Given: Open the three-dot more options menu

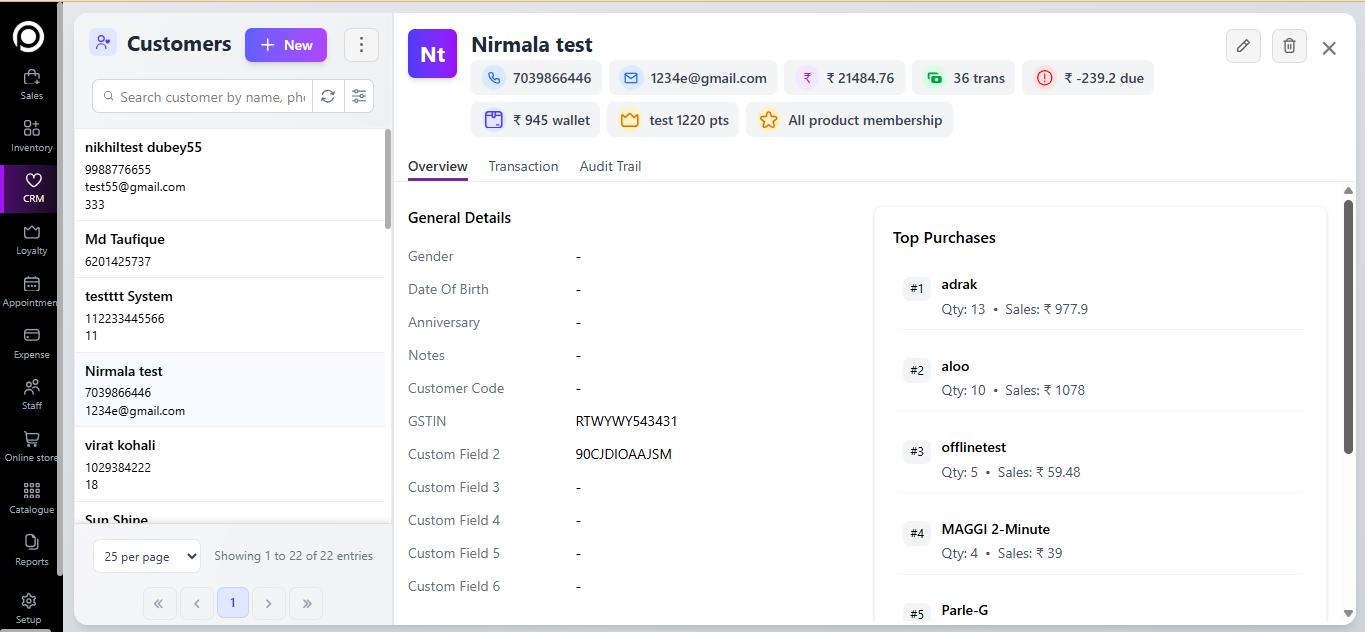Looking at the screenshot, I should pyautogui.click(x=361, y=45).
